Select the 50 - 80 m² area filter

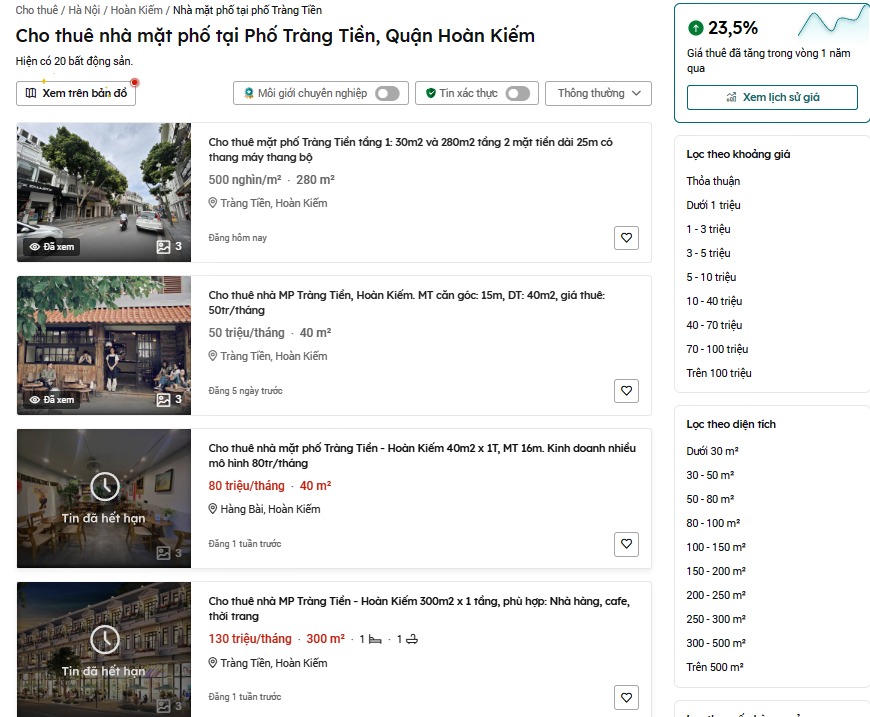710,499
